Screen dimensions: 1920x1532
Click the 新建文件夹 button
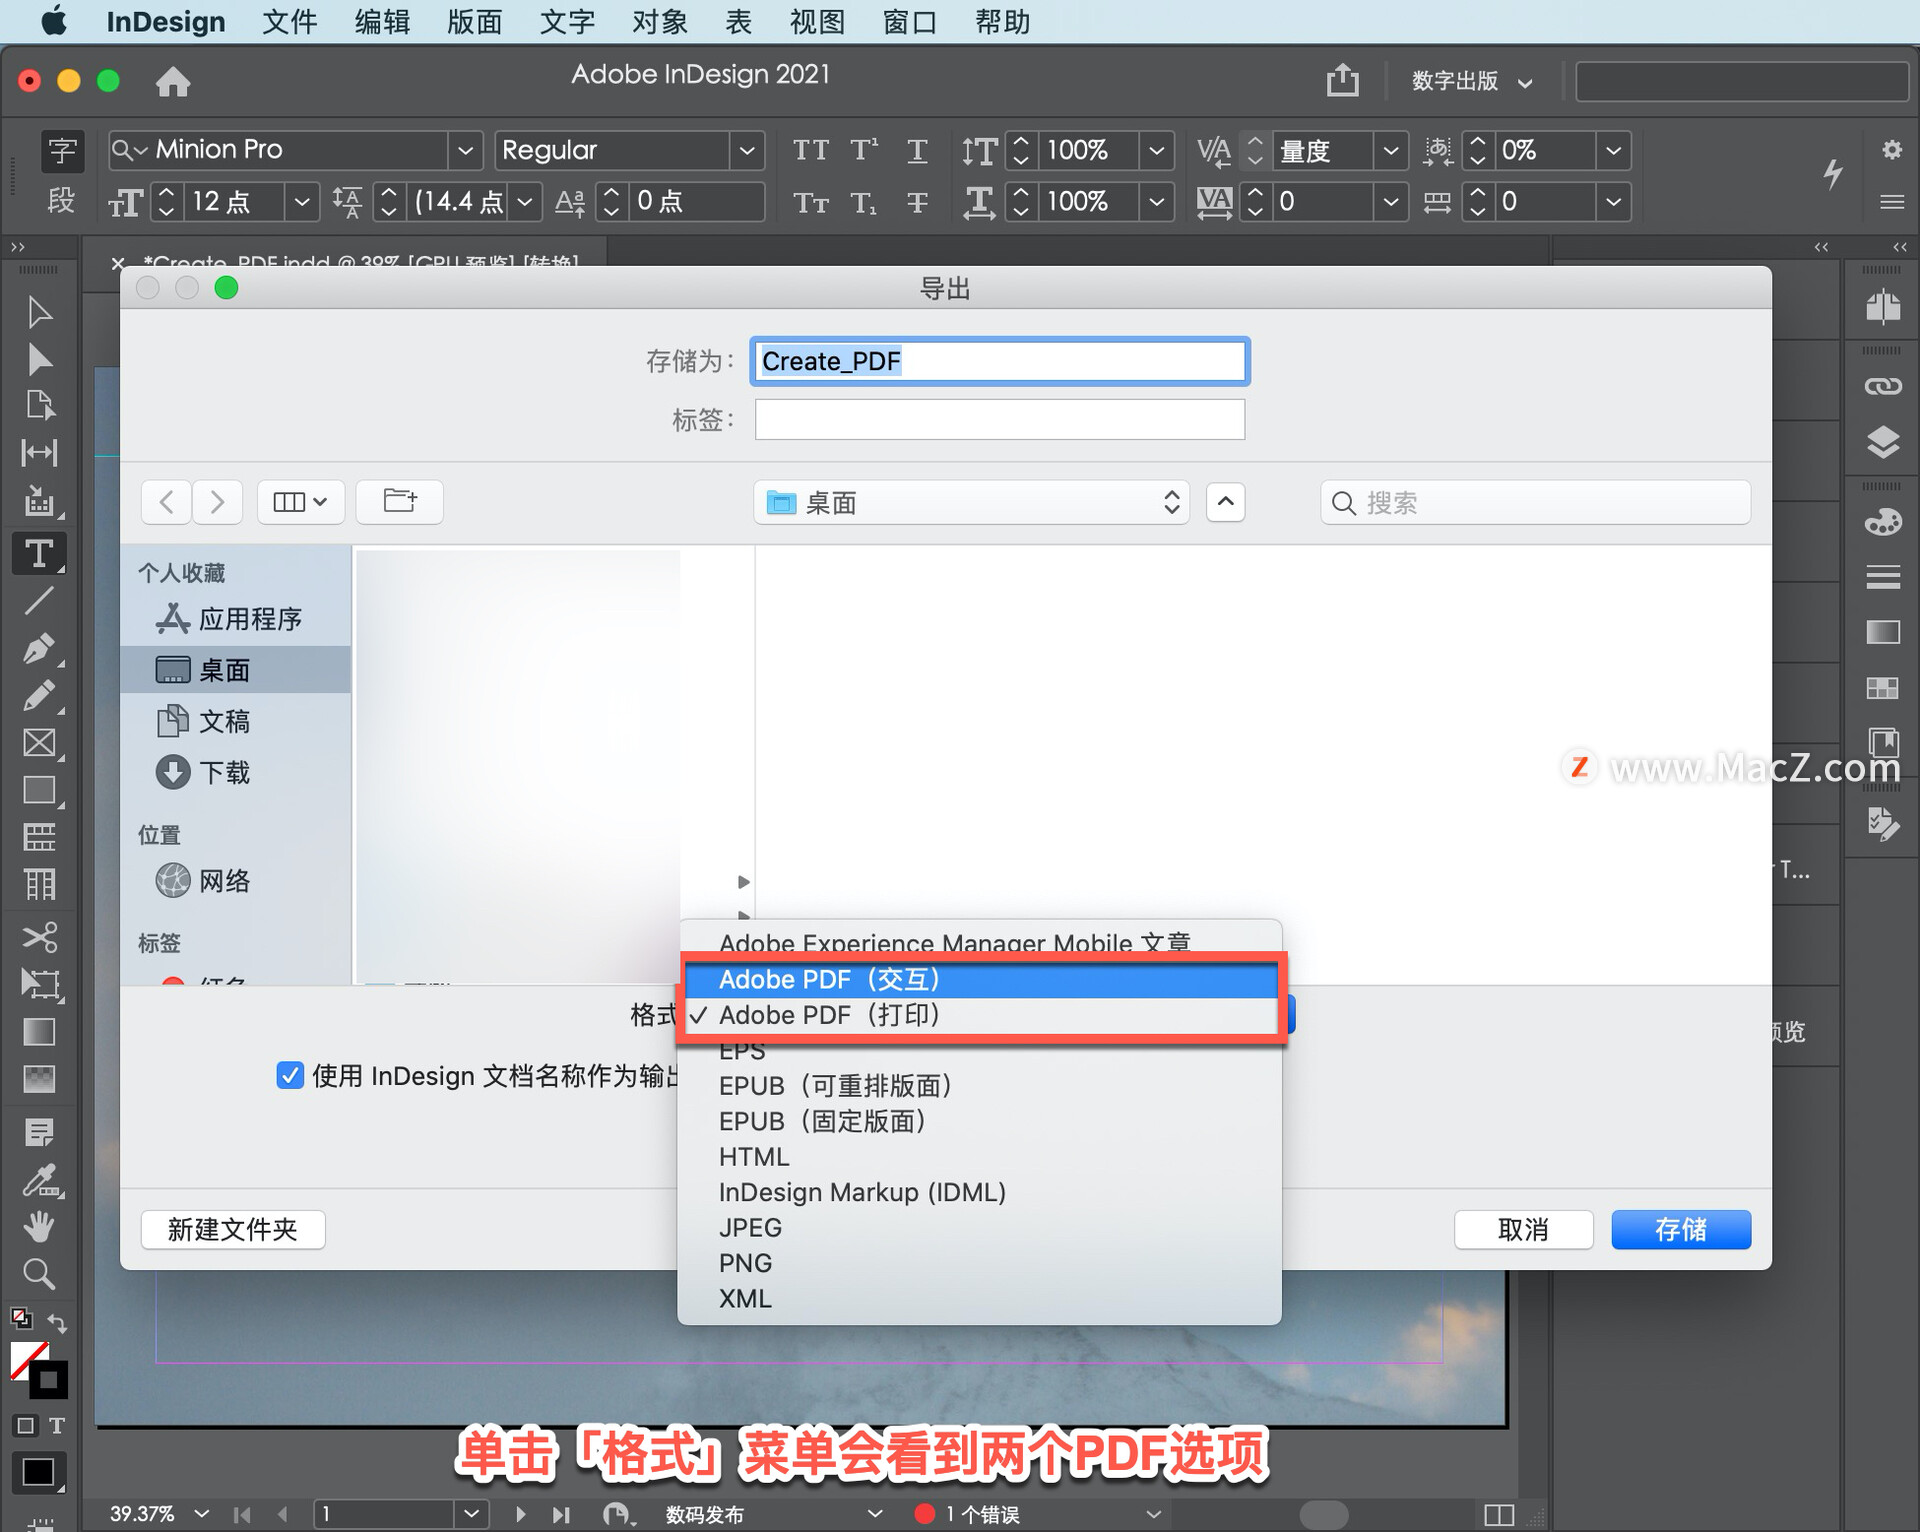[233, 1229]
